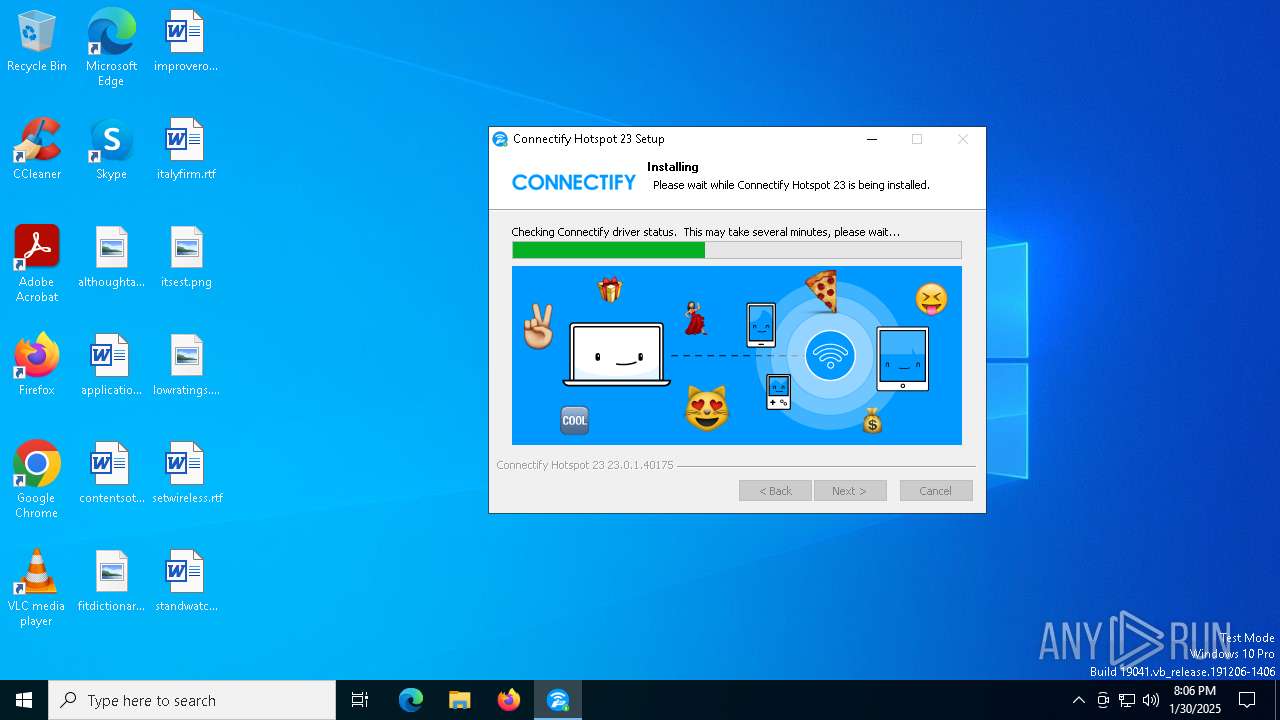This screenshot has height=720, width=1280.
Task: Click the meet-now tray icon
Action: tap(1103, 700)
